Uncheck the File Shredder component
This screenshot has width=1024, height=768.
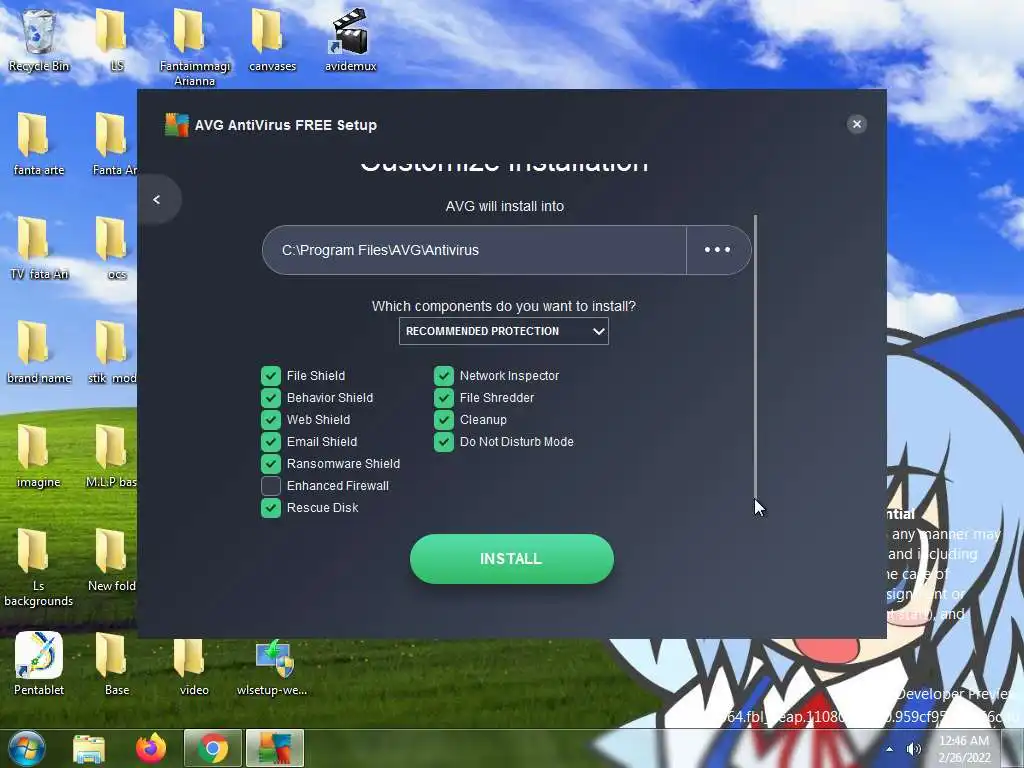coord(444,398)
